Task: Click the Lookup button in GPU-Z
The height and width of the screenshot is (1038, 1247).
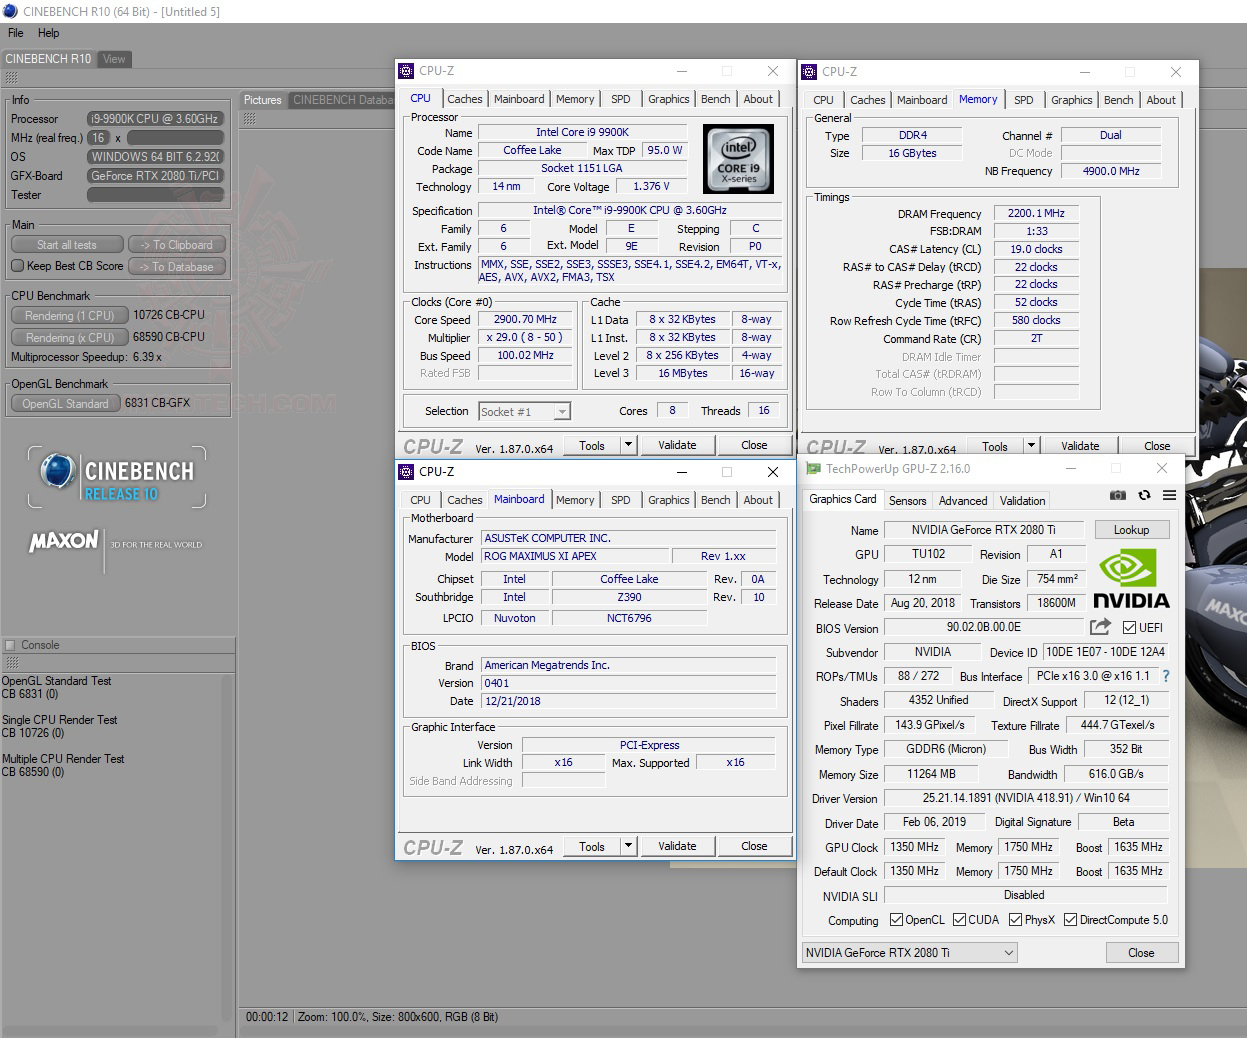Action: click(x=1131, y=530)
